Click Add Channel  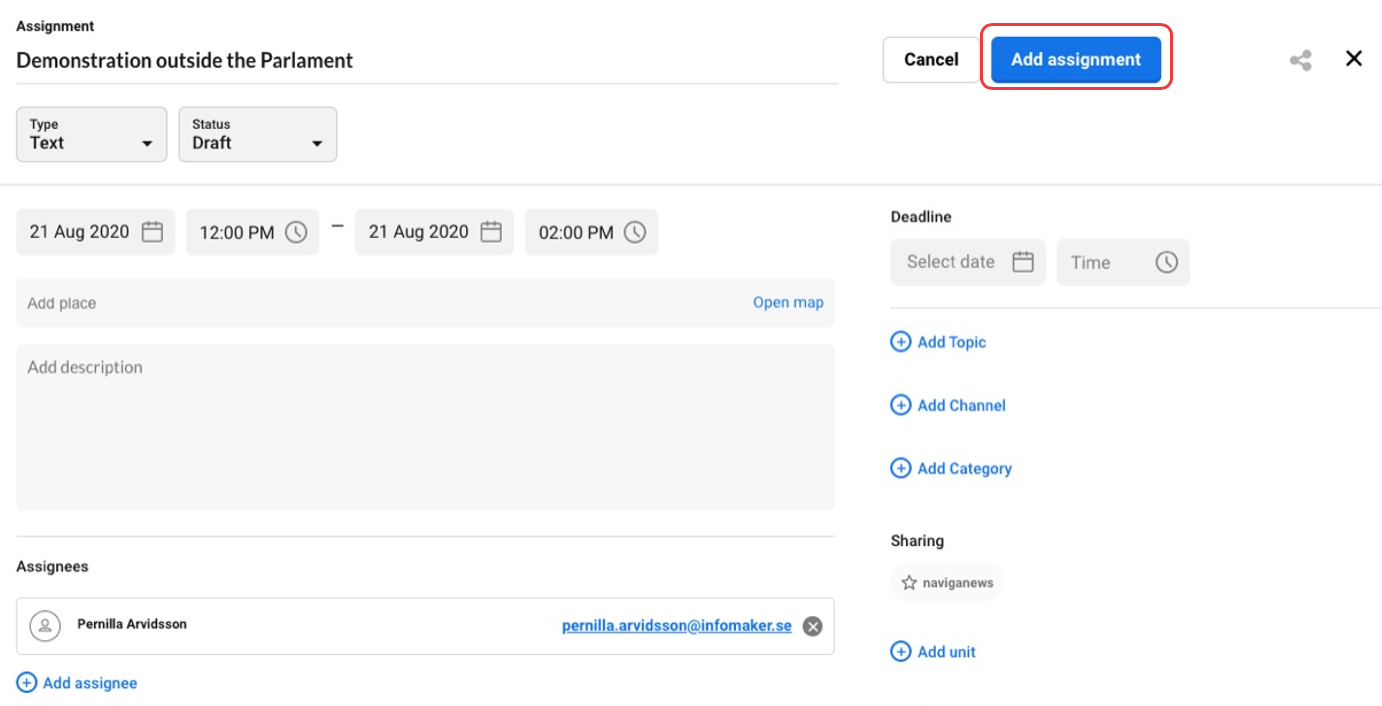pyautogui.click(x=948, y=405)
